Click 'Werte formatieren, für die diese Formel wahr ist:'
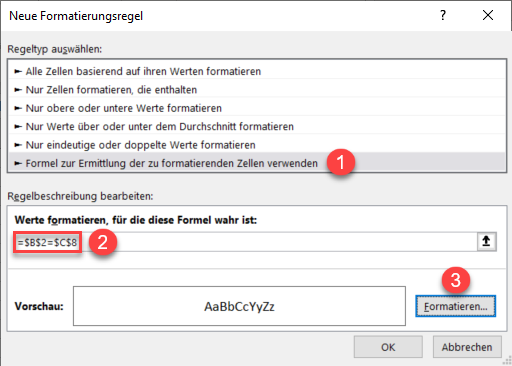 [136, 220]
